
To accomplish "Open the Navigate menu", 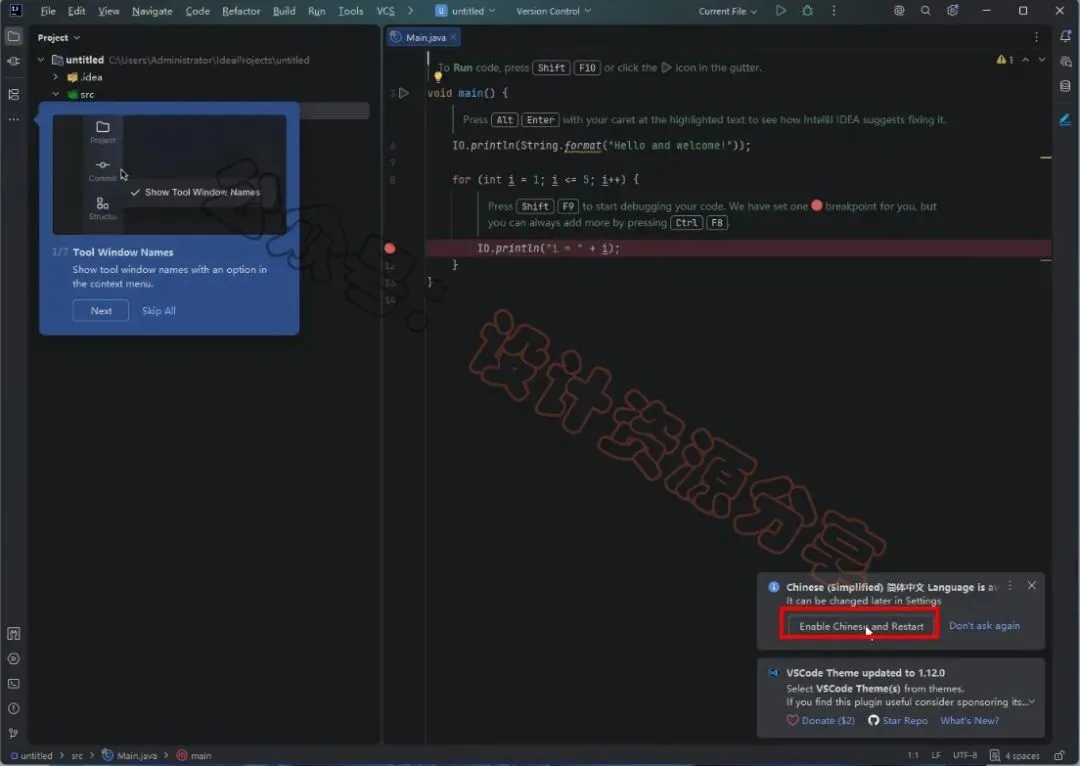I will click(x=152, y=11).
